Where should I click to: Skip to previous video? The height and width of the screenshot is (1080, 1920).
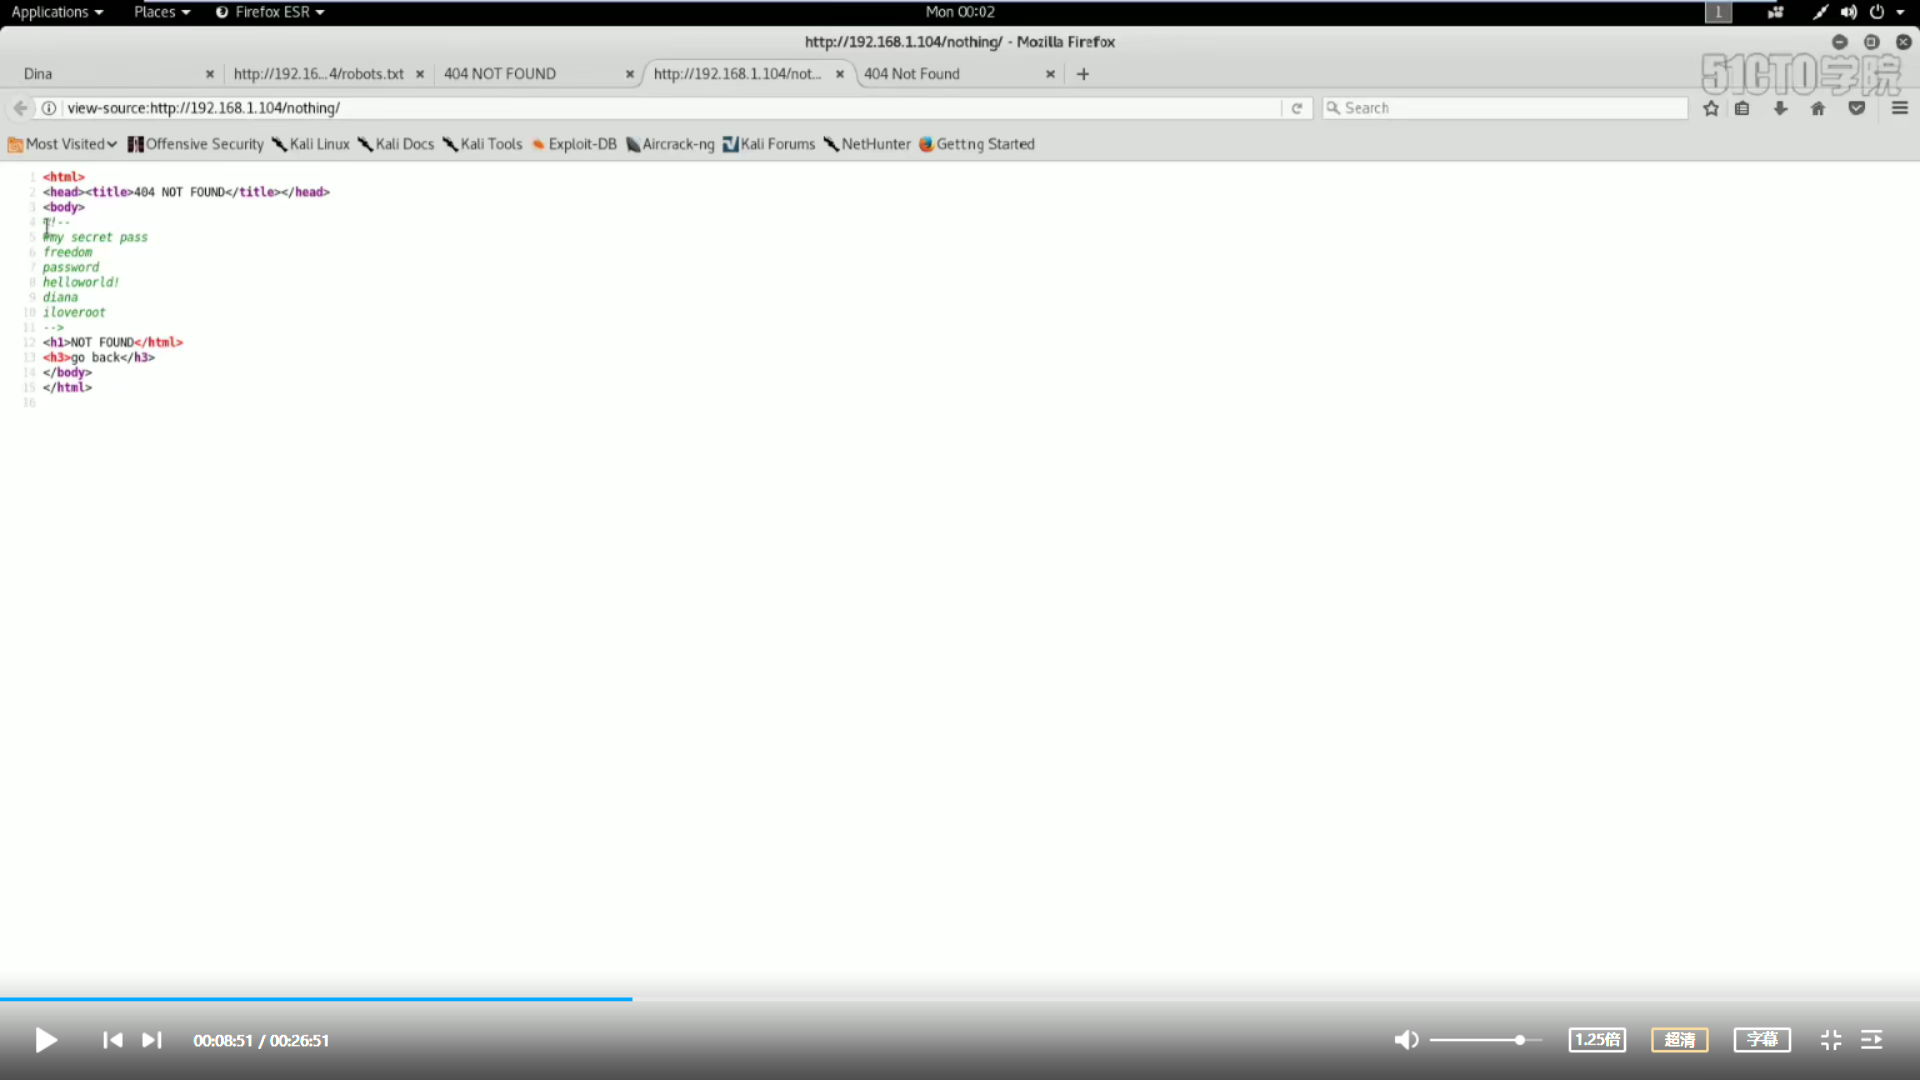click(x=113, y=1040)
